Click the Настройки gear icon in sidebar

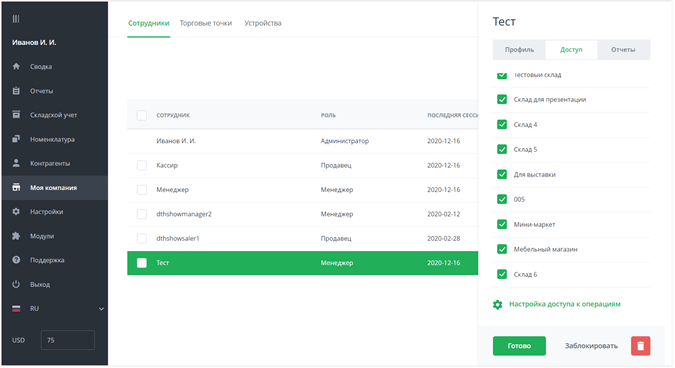16,211
